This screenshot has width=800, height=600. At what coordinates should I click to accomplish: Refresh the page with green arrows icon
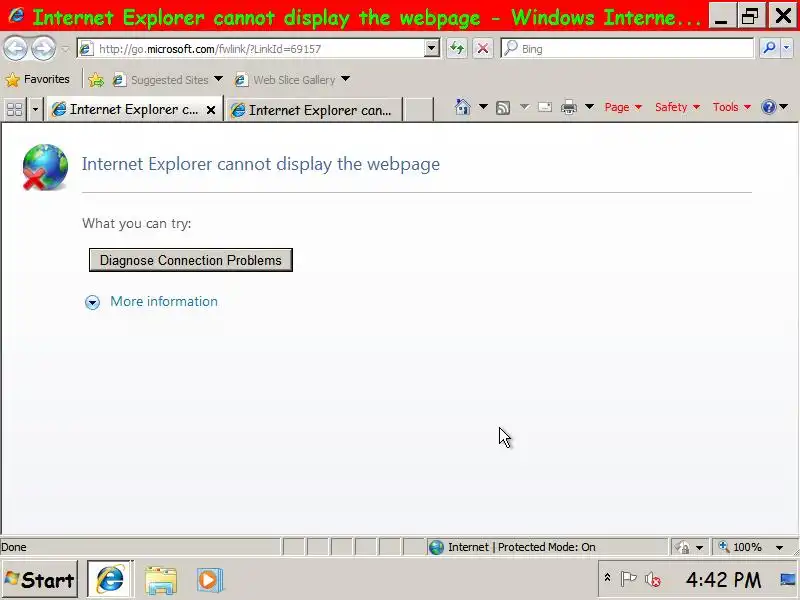point(457,49)
